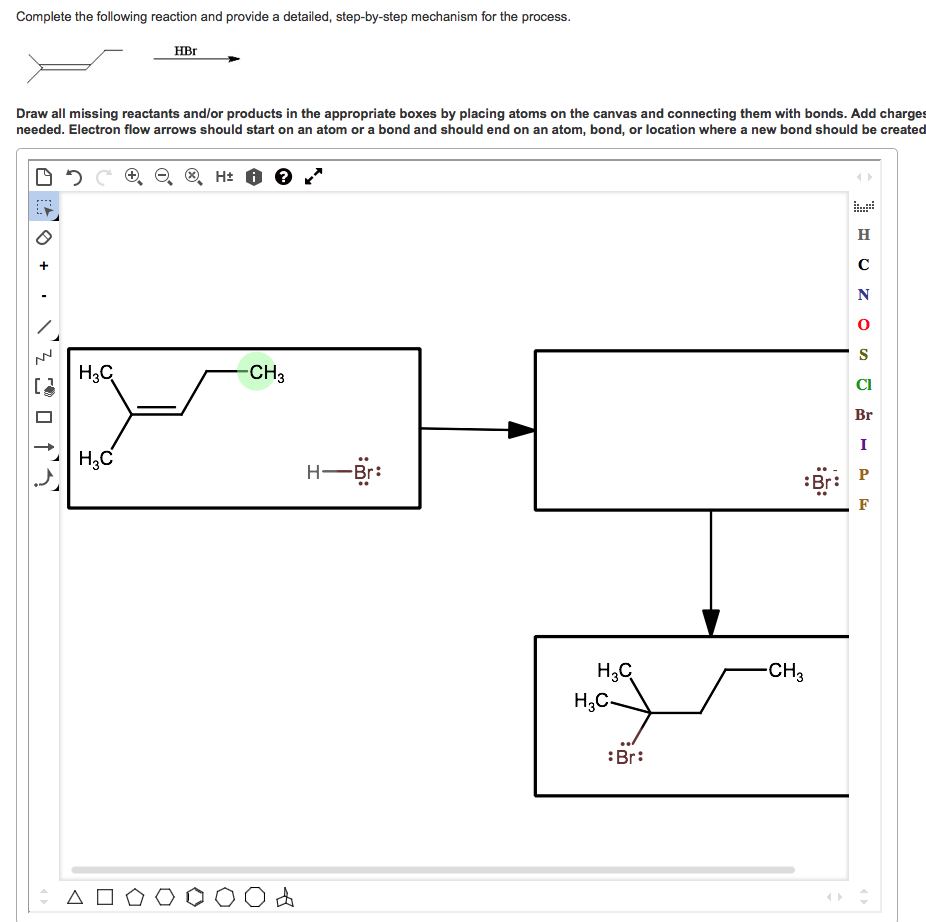Image resolution: width=926 pixels, height=922 pixels.
Task: Select the marquee selection tool
Action: (44, 207)
